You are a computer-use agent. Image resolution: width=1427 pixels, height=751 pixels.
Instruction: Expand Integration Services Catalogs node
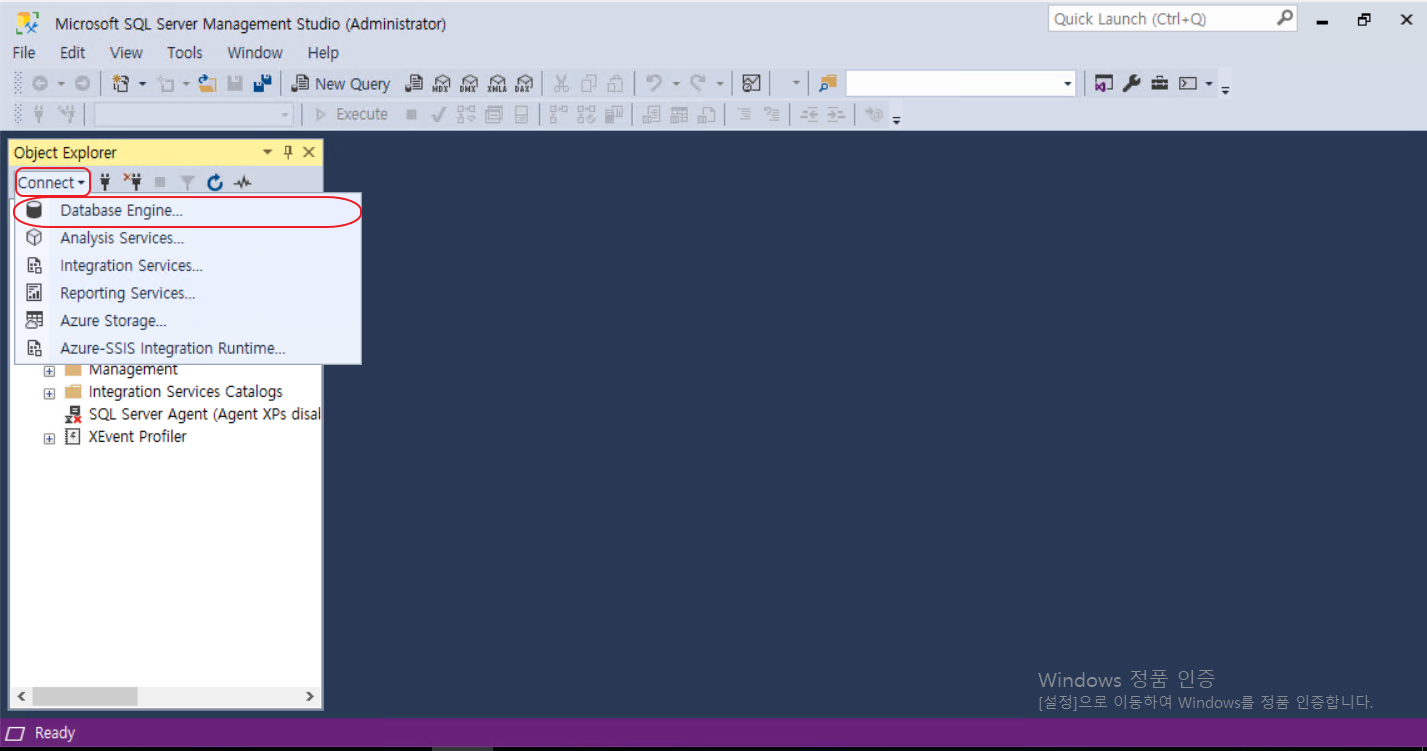coord(49,393)
